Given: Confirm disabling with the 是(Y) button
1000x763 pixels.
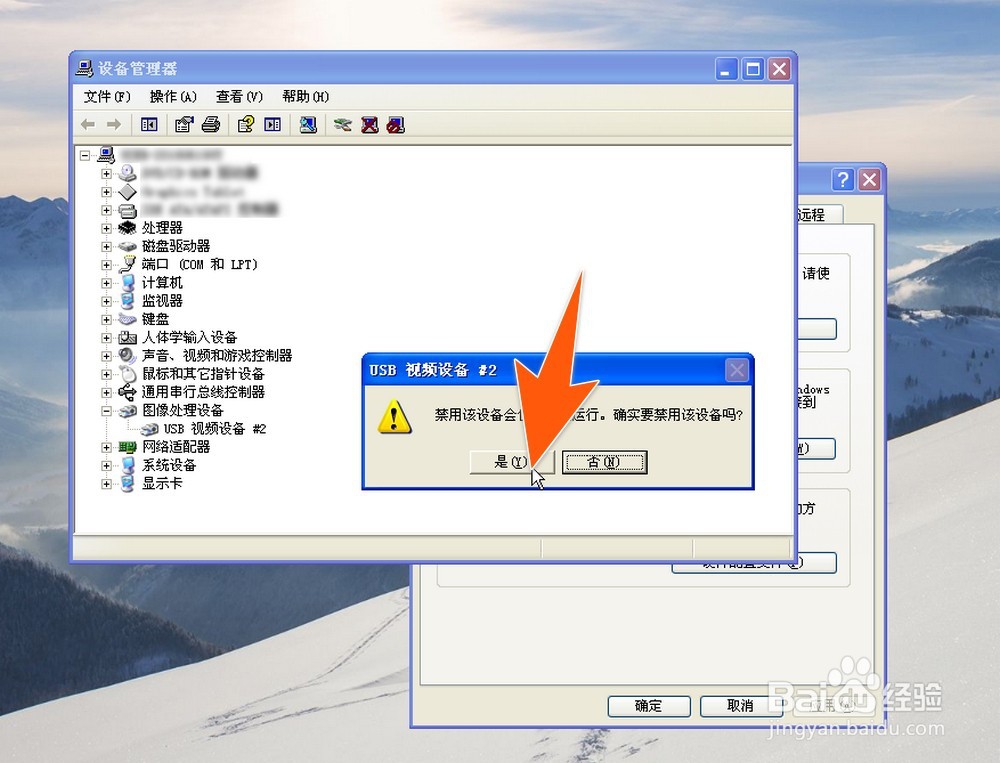Looking at the screenshot, I should [x=512, y=462].
